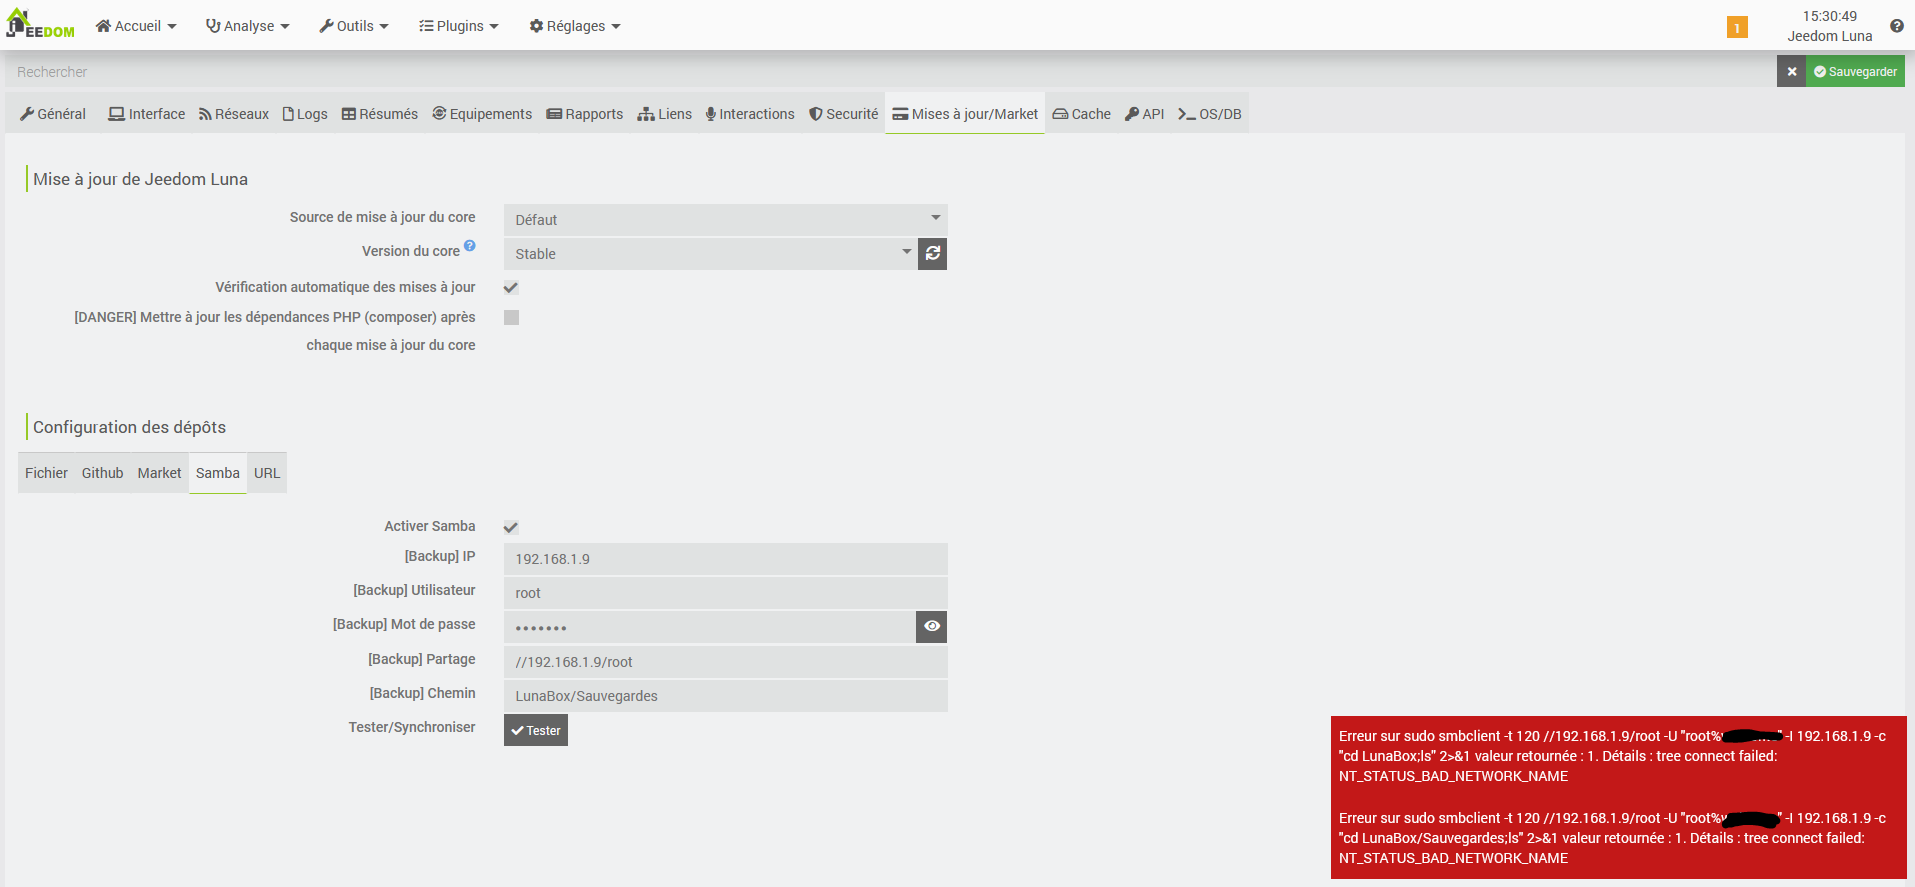Open the orange notification badge
1915x887 pixels.
pos(1737,27)
